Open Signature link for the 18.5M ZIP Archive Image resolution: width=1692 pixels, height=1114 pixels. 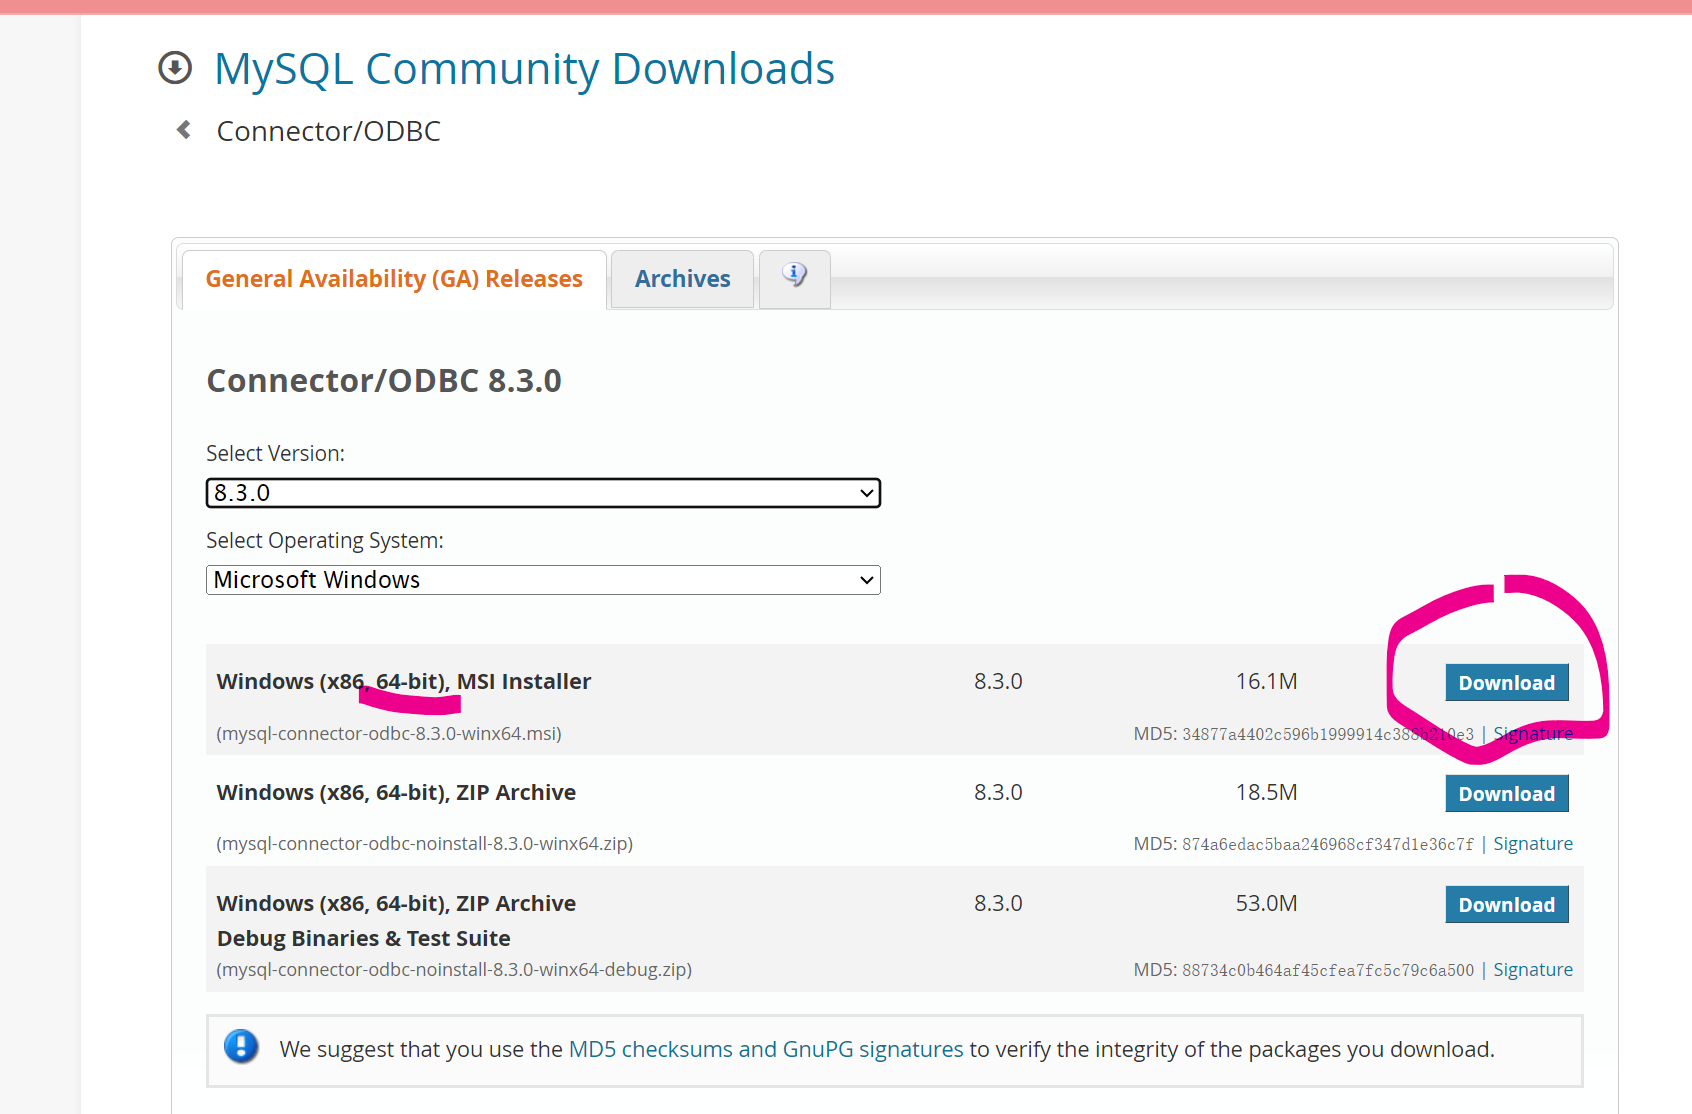(1533, 844)
